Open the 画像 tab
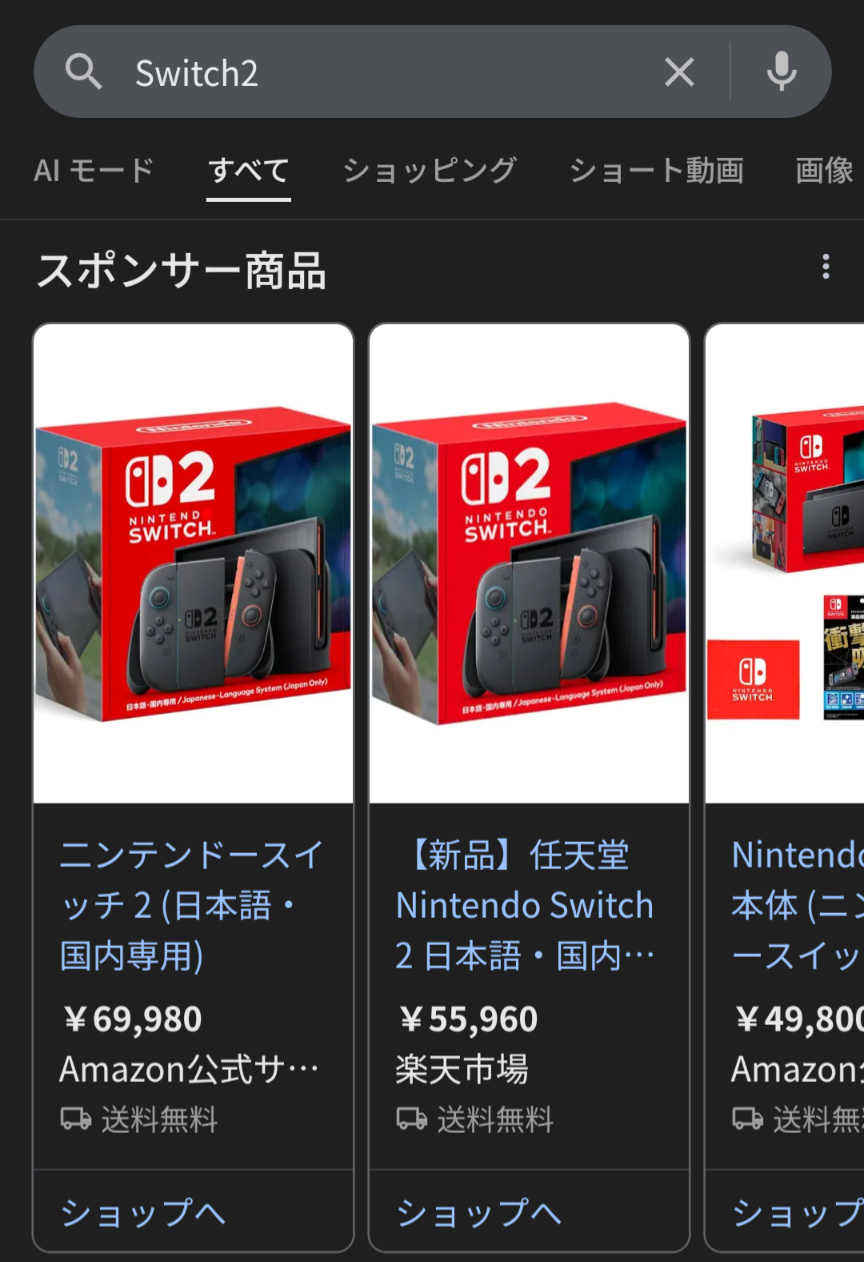This screenshot has width=864, height=1262. tap(824, 170)
